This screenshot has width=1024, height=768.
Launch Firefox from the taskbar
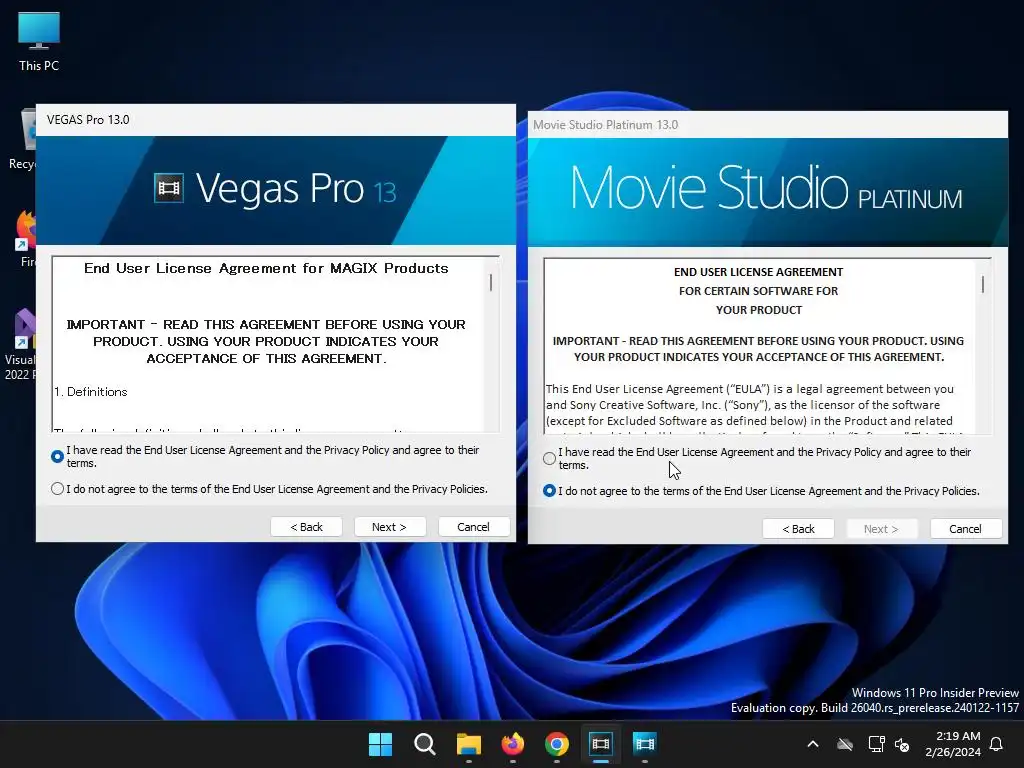point(513,744)
